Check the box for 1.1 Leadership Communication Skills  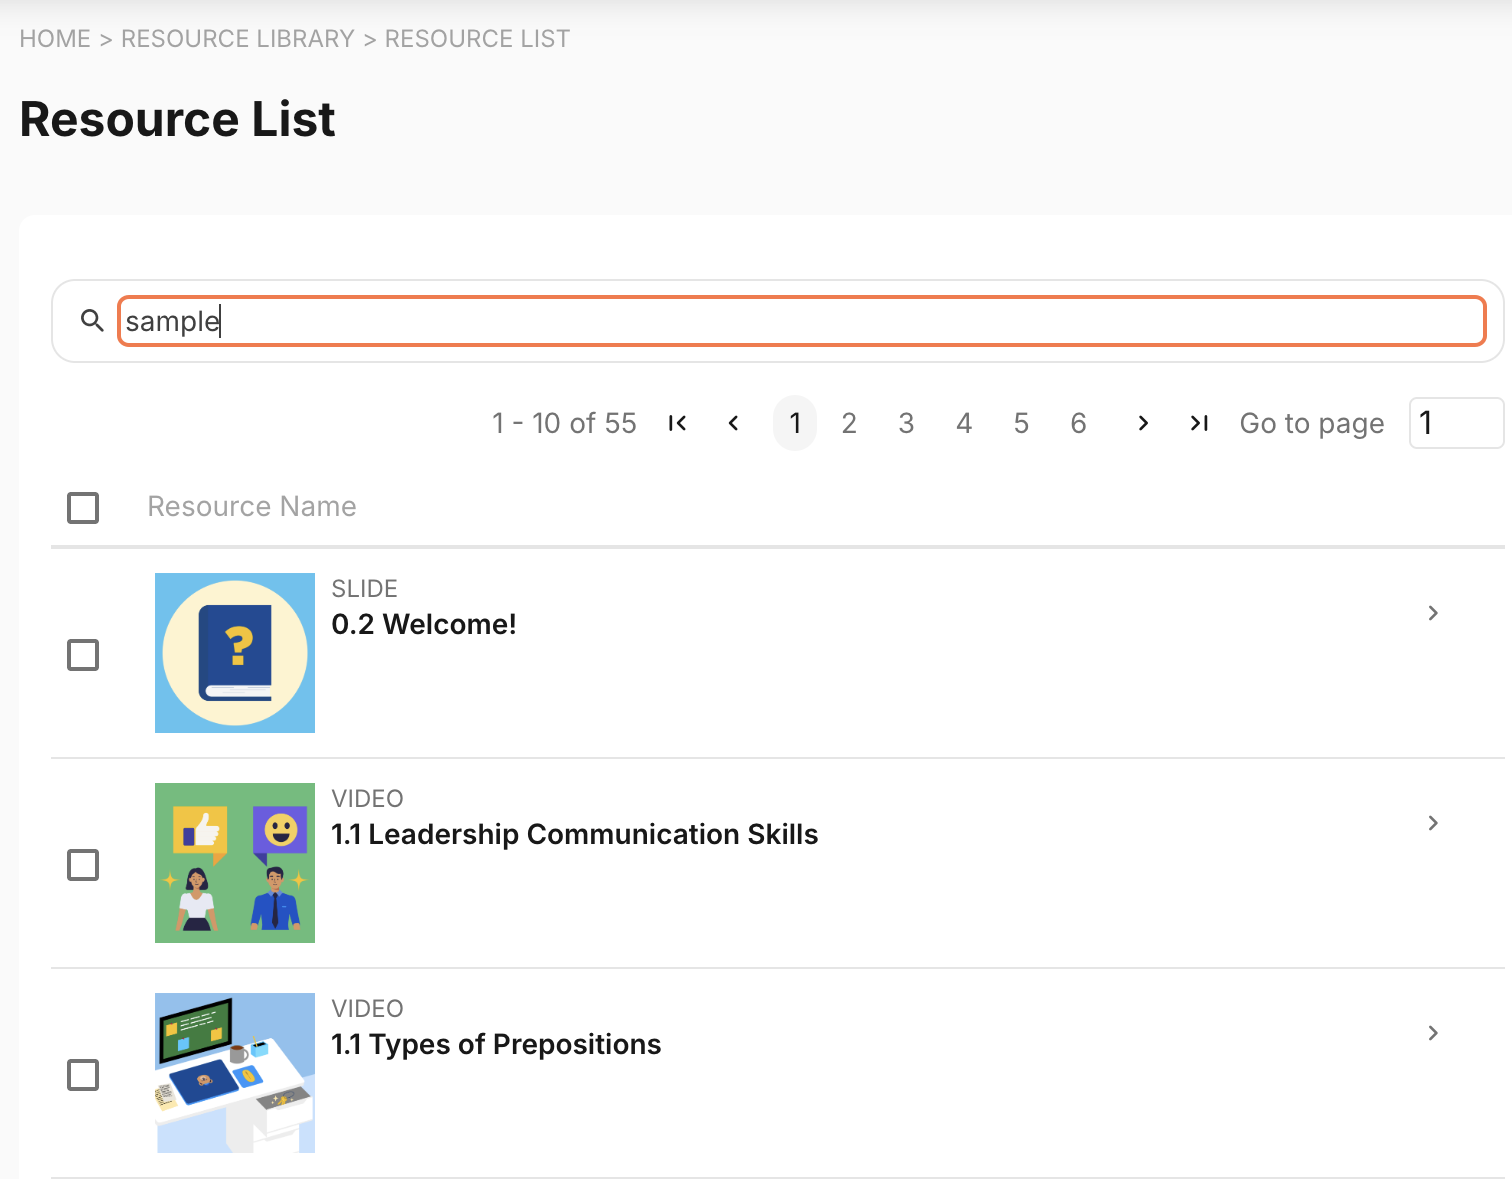[83, 865]
